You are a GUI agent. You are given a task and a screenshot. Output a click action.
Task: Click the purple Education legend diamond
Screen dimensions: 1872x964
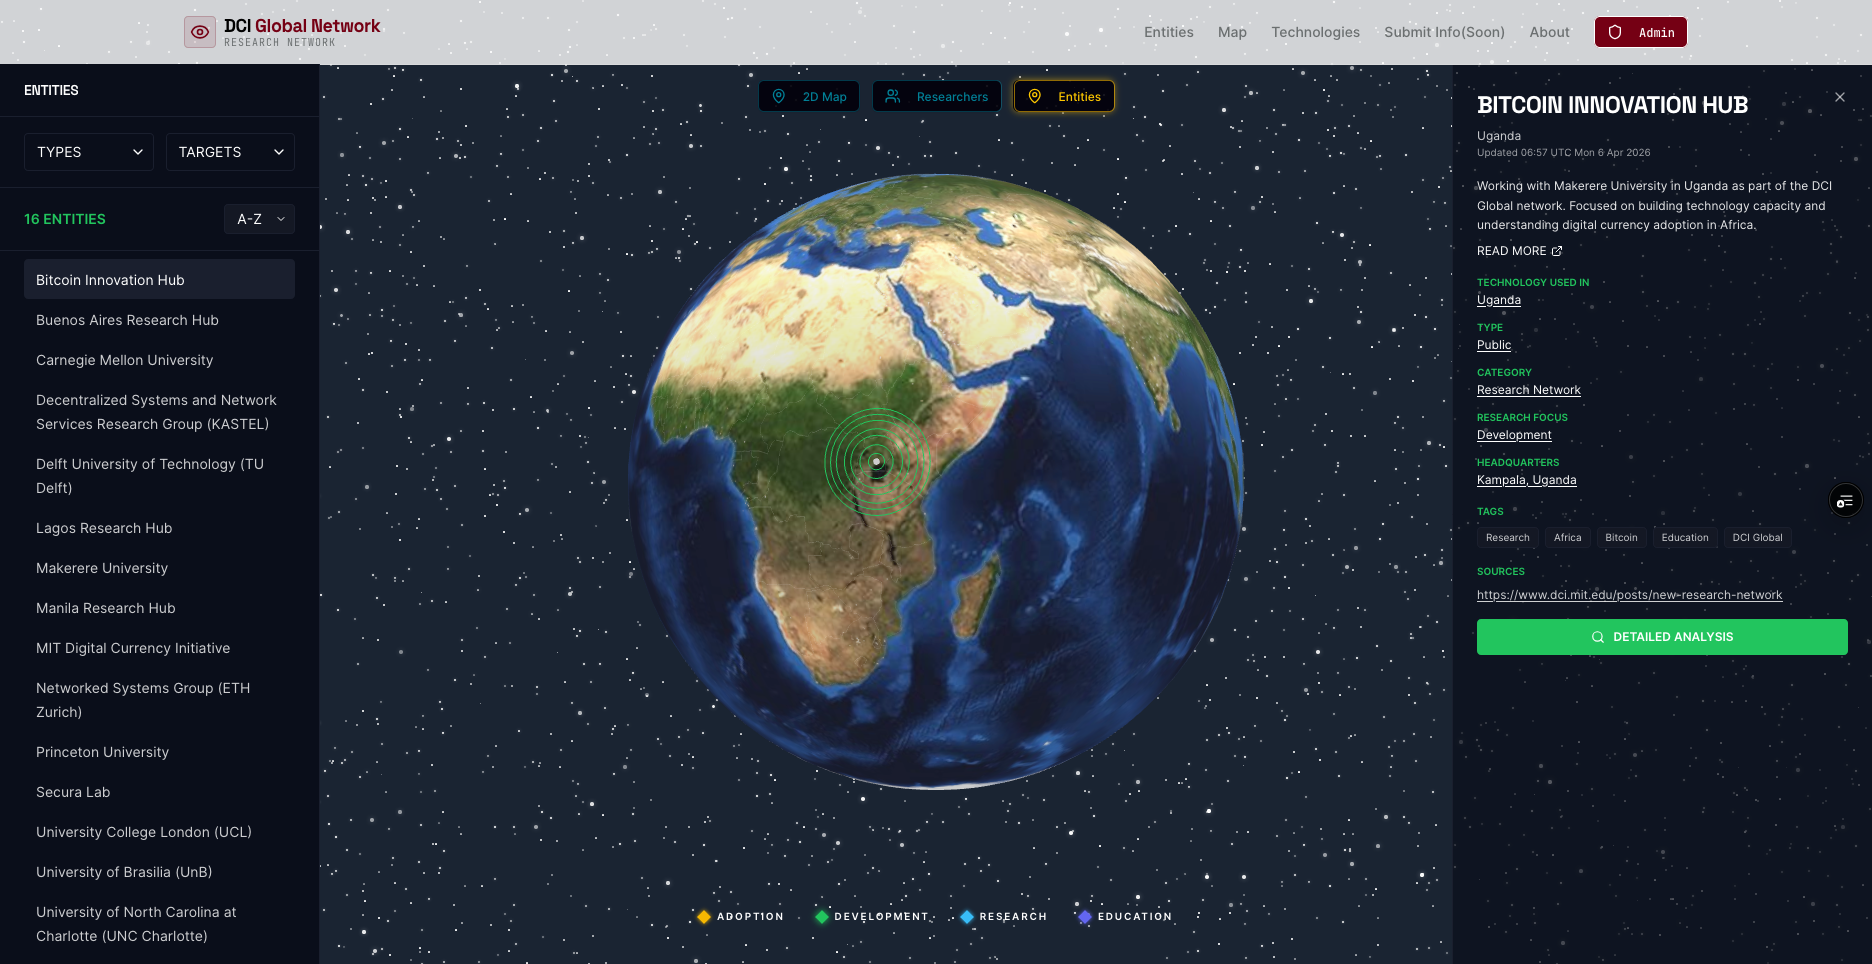(1085, 917)
